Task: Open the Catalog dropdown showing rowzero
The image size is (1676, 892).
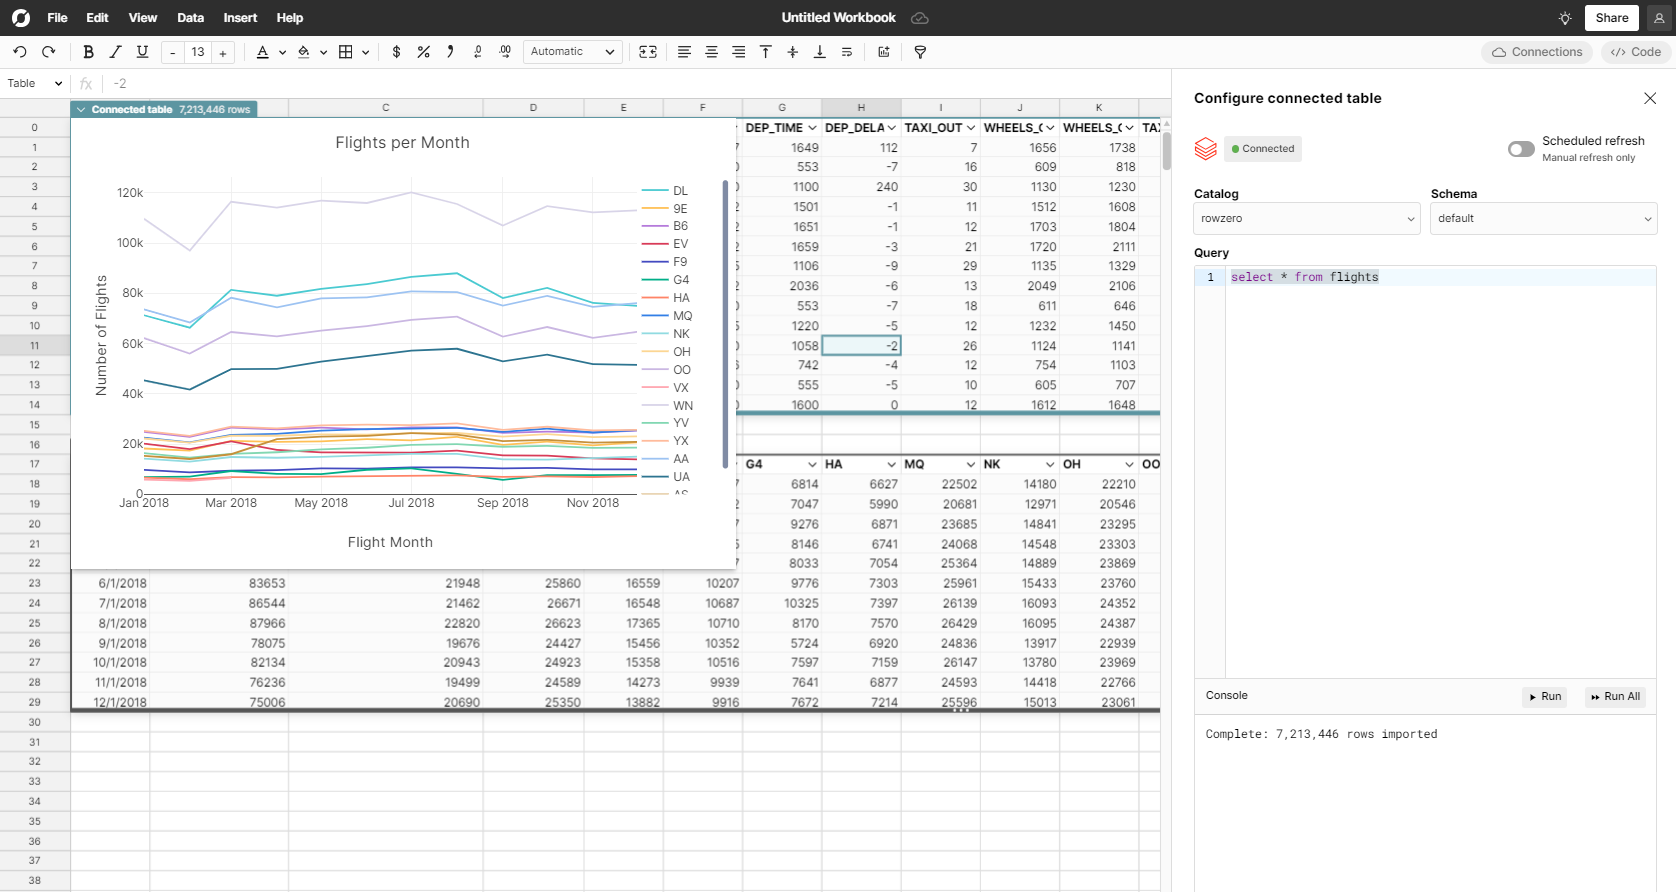Action: [1307, 219]
